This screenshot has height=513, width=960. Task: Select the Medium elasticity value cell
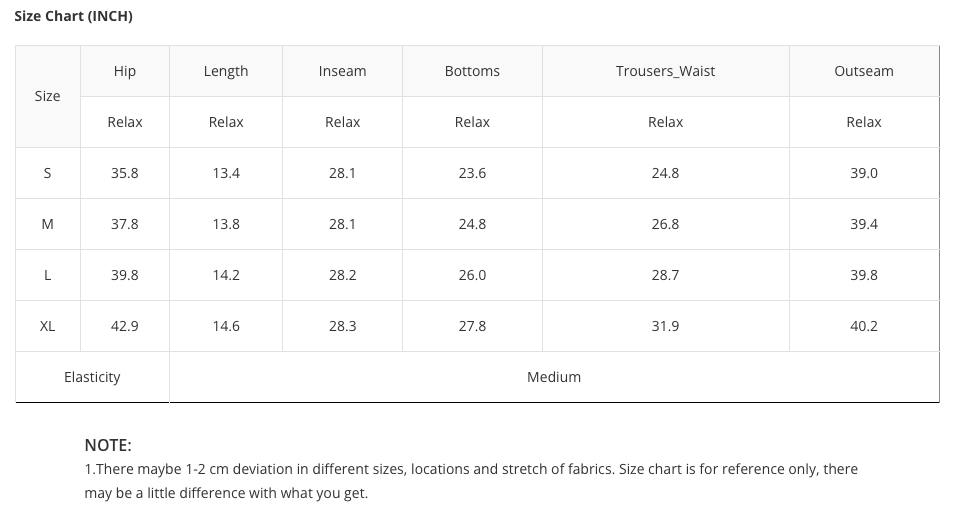(x=554, y=377)
